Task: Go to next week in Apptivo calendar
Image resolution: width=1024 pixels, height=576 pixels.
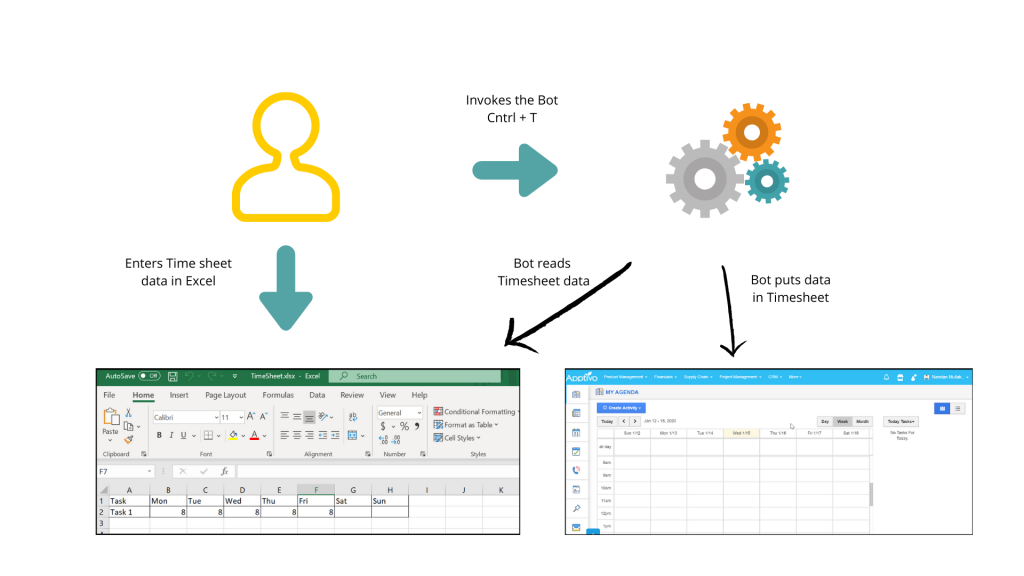Action: coord(635,422)
